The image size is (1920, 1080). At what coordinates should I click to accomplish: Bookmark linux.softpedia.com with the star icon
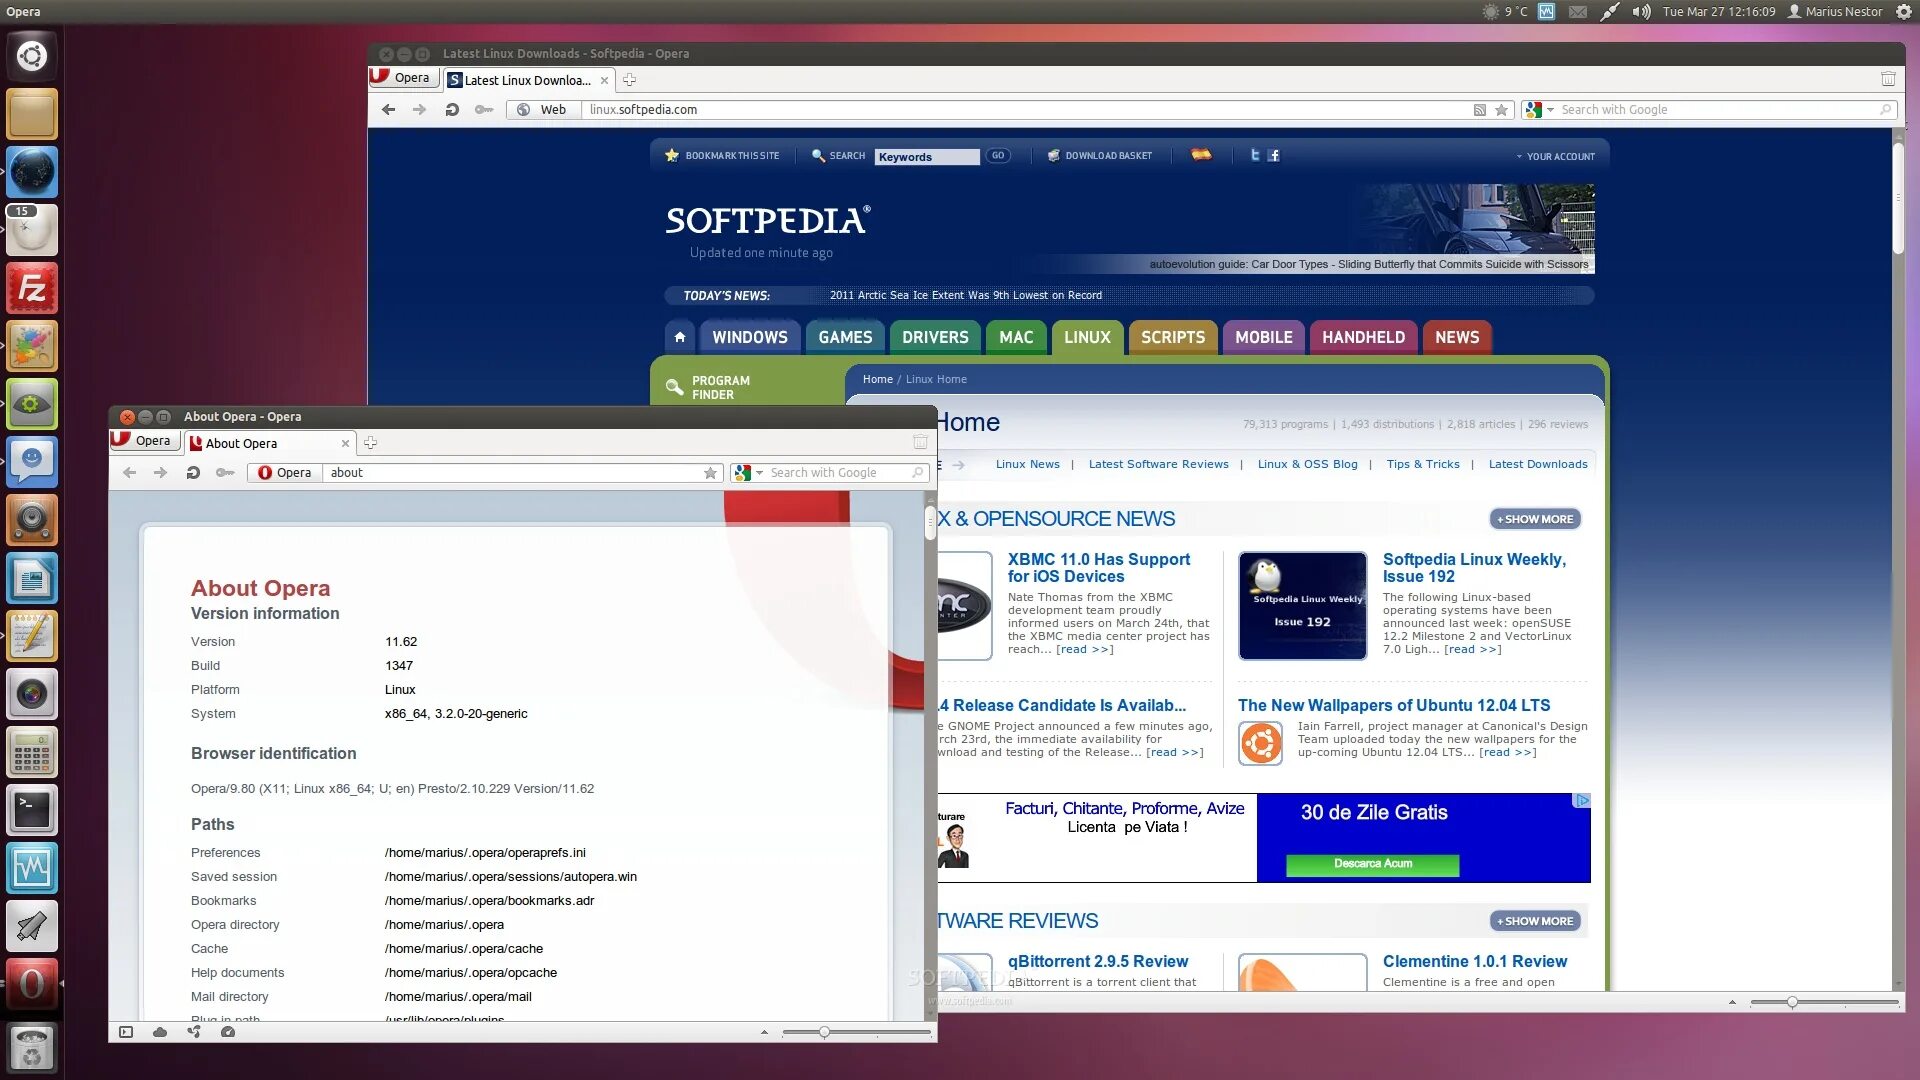(1501, 110)
